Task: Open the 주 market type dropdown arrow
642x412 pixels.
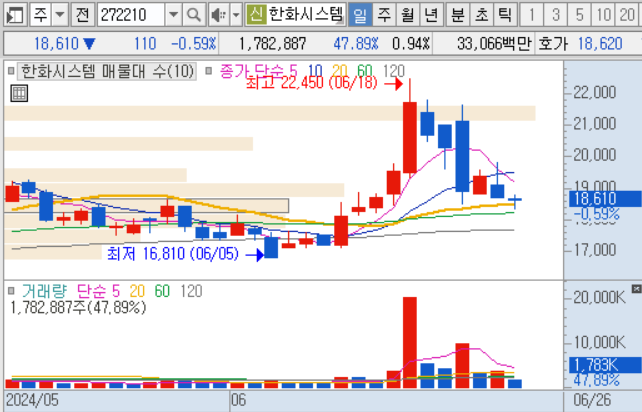Action: (x=60, y=15)
